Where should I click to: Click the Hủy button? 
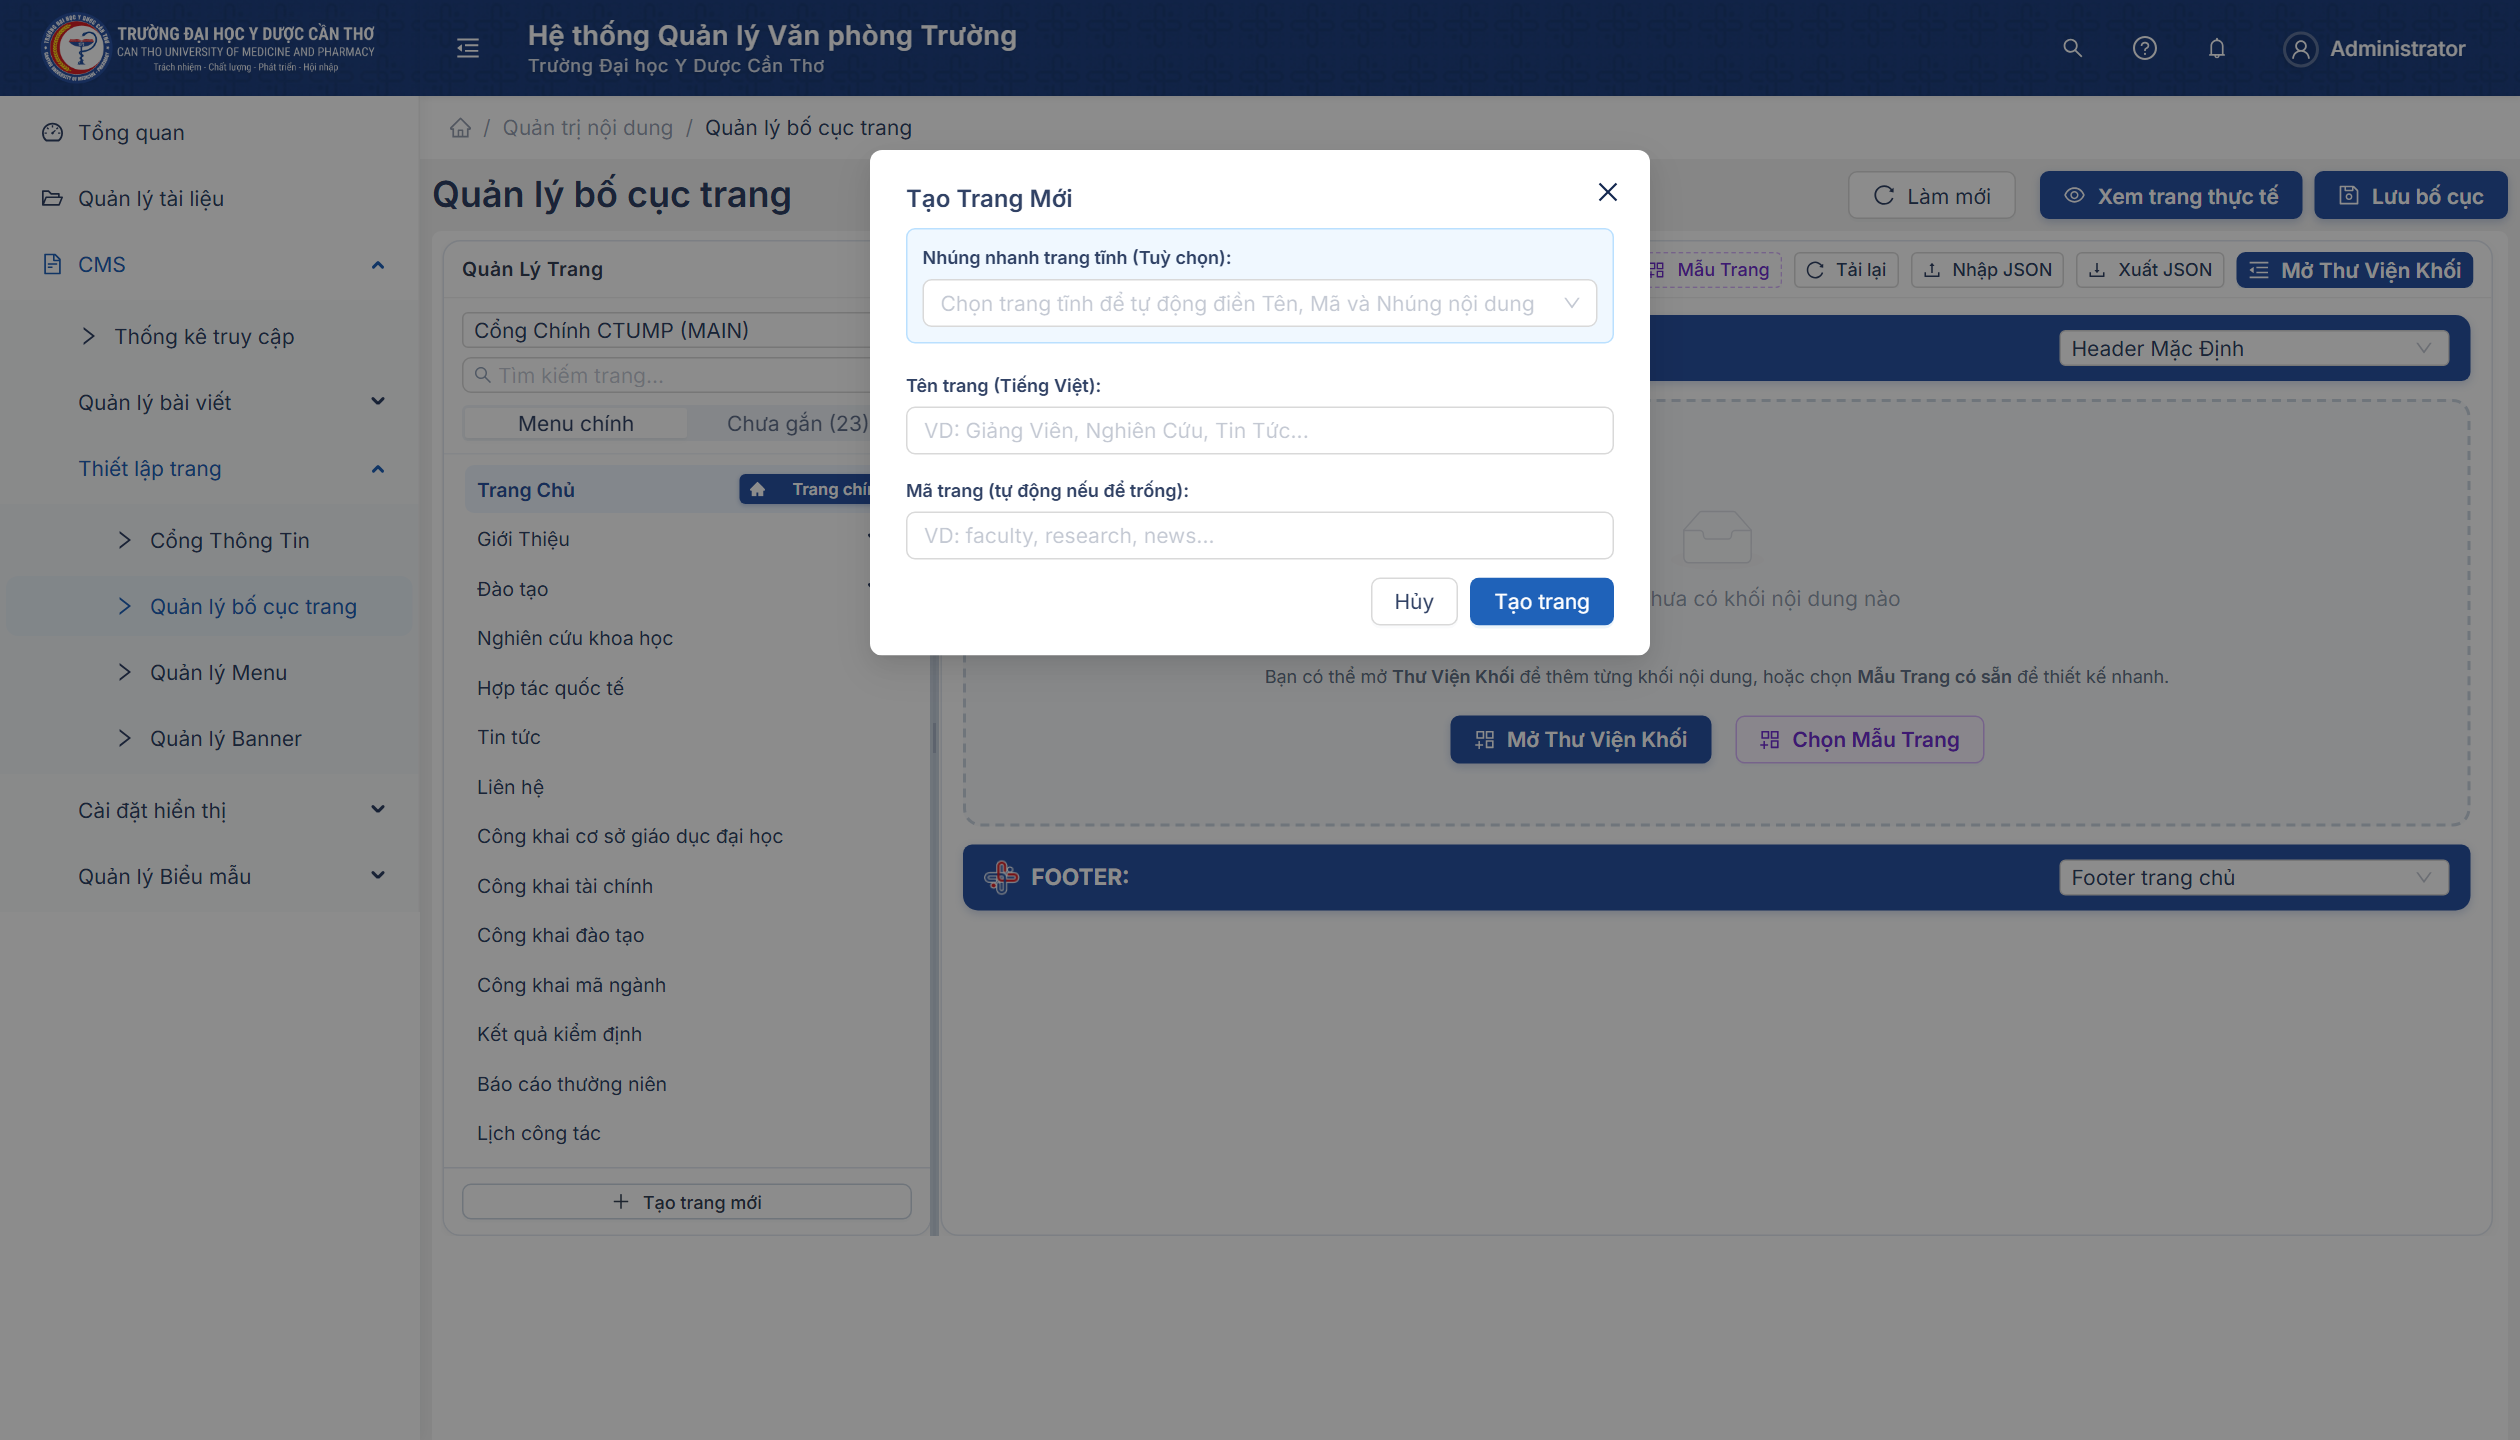1413,602
